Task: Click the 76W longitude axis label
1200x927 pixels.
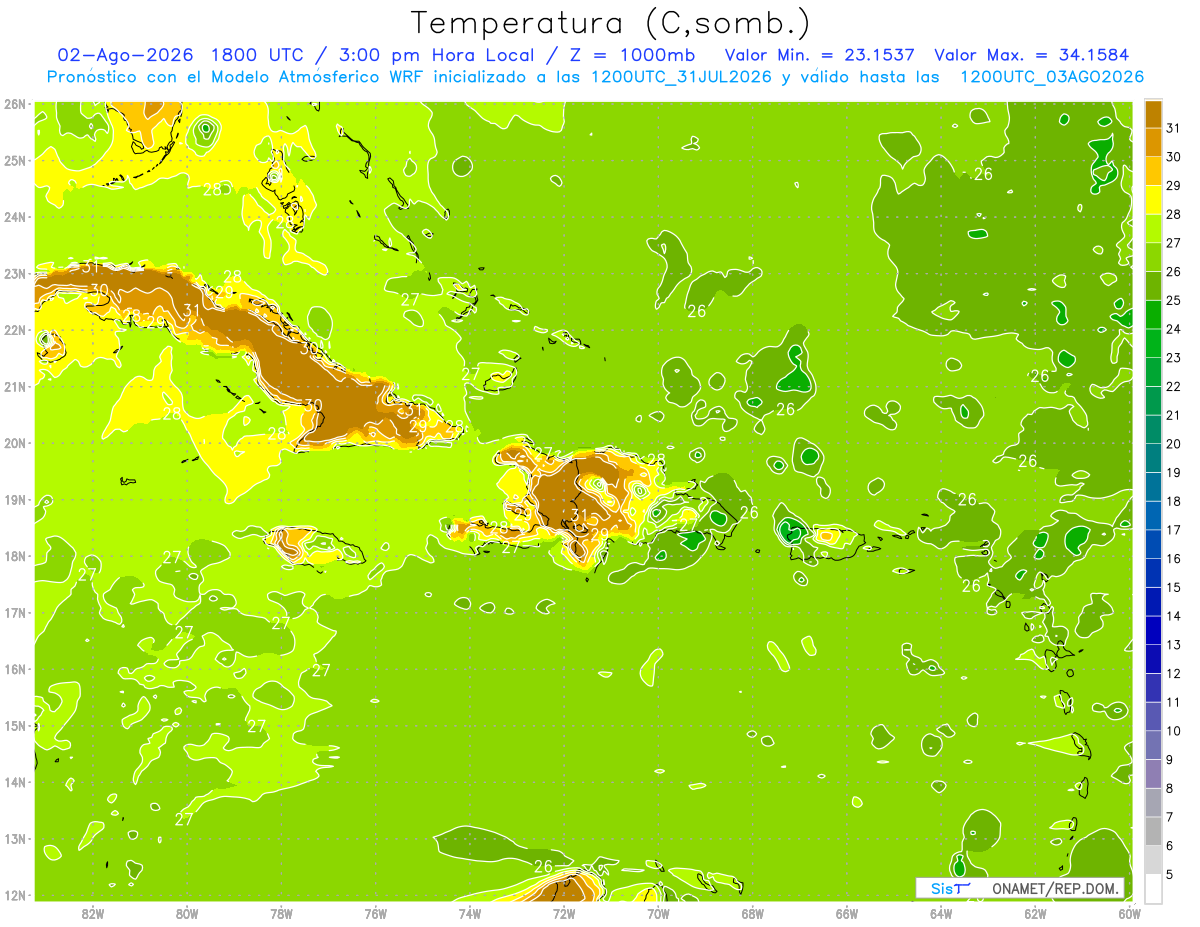Action: point(375,914)
